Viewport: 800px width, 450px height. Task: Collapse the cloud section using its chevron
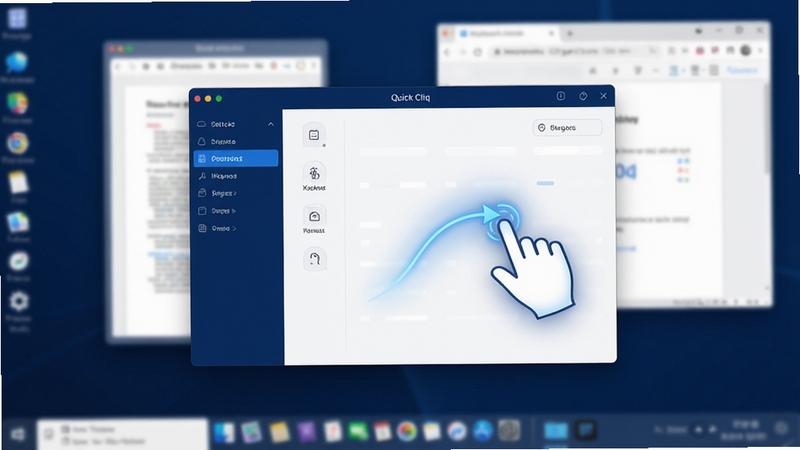[271, 124]
